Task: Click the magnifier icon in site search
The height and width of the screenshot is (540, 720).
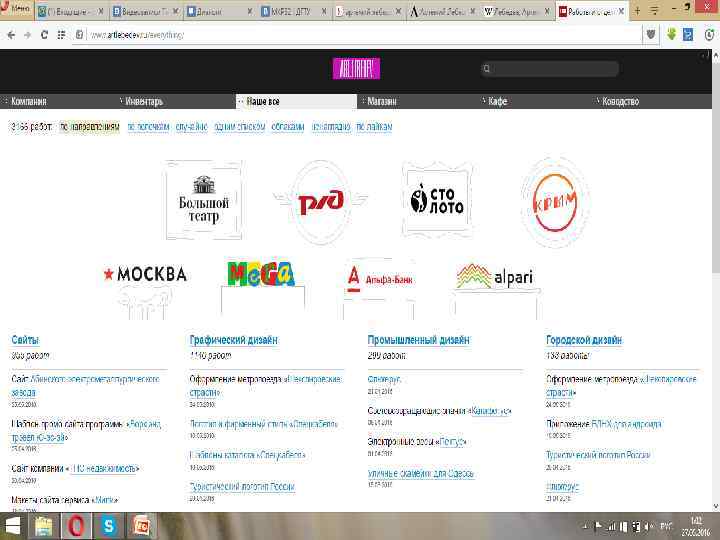Action: pos(487,69)
